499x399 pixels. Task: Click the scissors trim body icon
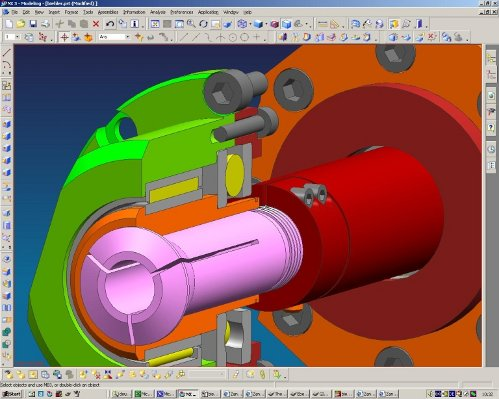point(295,37)
